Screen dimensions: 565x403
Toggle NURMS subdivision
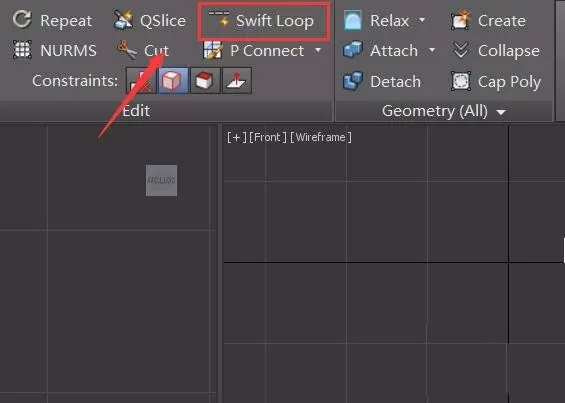pyautogui.click(x=55, y=50)
